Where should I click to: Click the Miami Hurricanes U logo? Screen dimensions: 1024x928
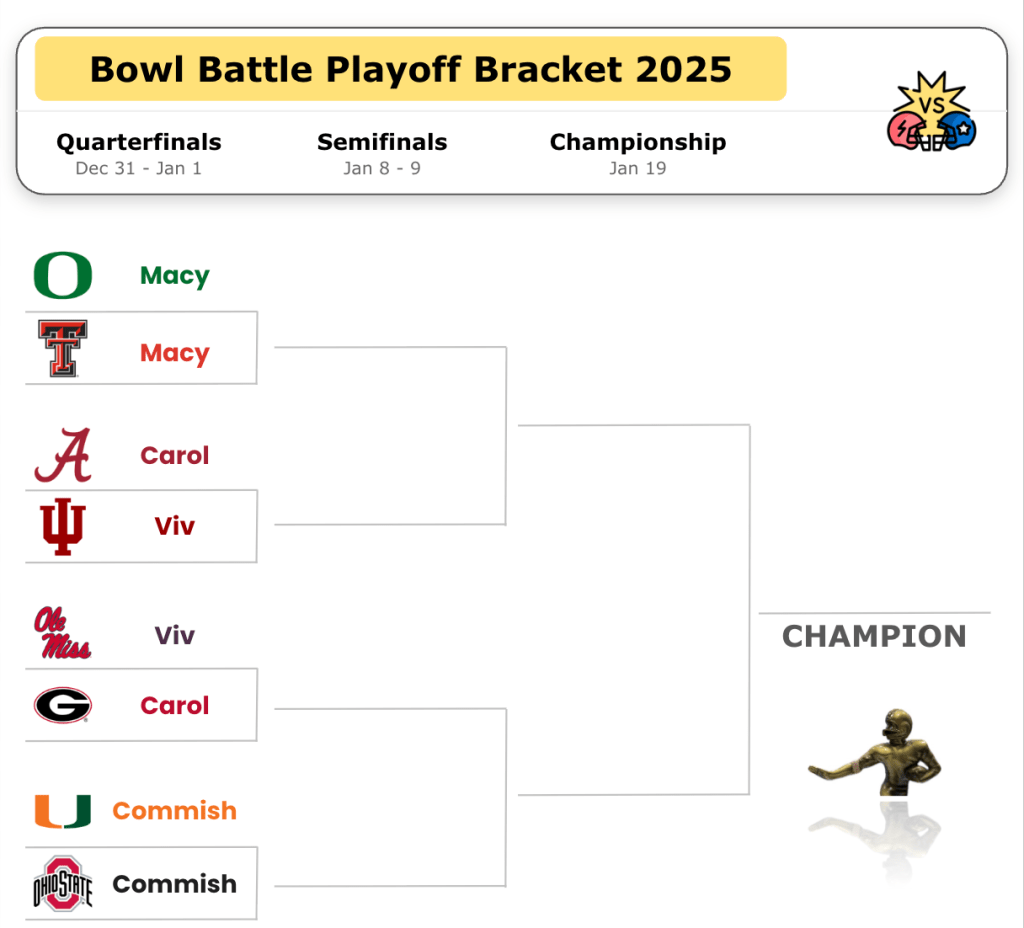click(62, 811)
